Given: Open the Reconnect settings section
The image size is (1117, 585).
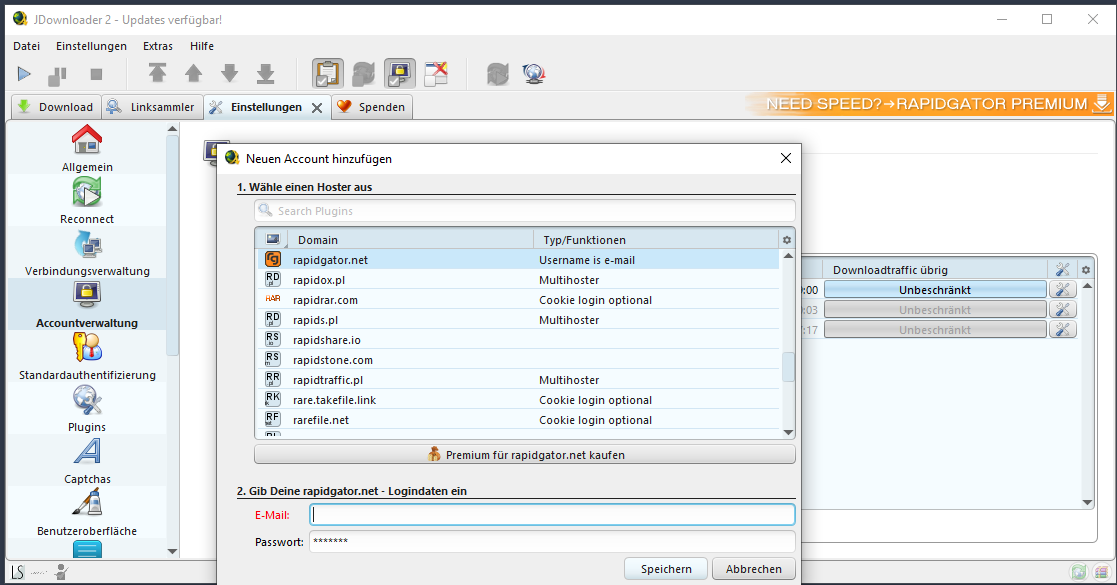Looking at the screenshot, I should [x=87, y=200].
